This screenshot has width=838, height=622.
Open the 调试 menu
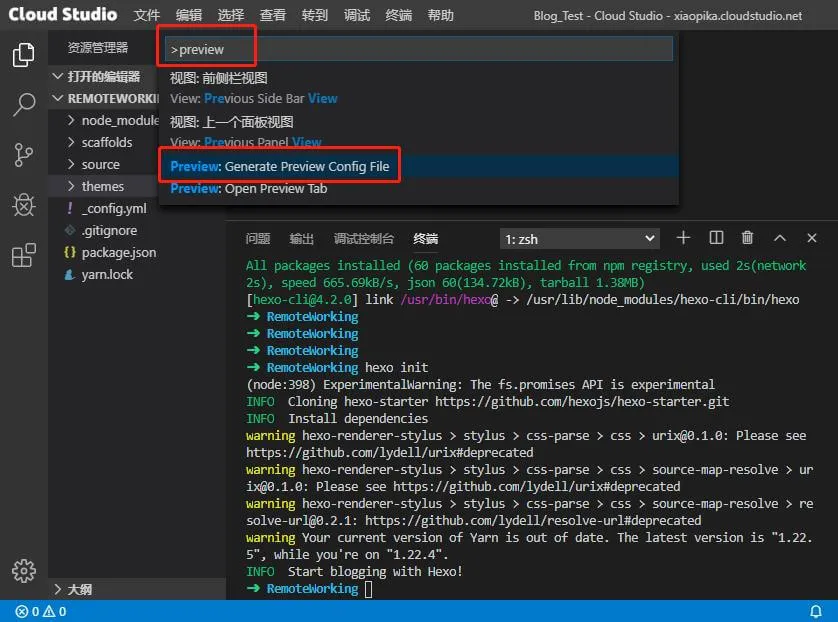click(x=356, y=15)
